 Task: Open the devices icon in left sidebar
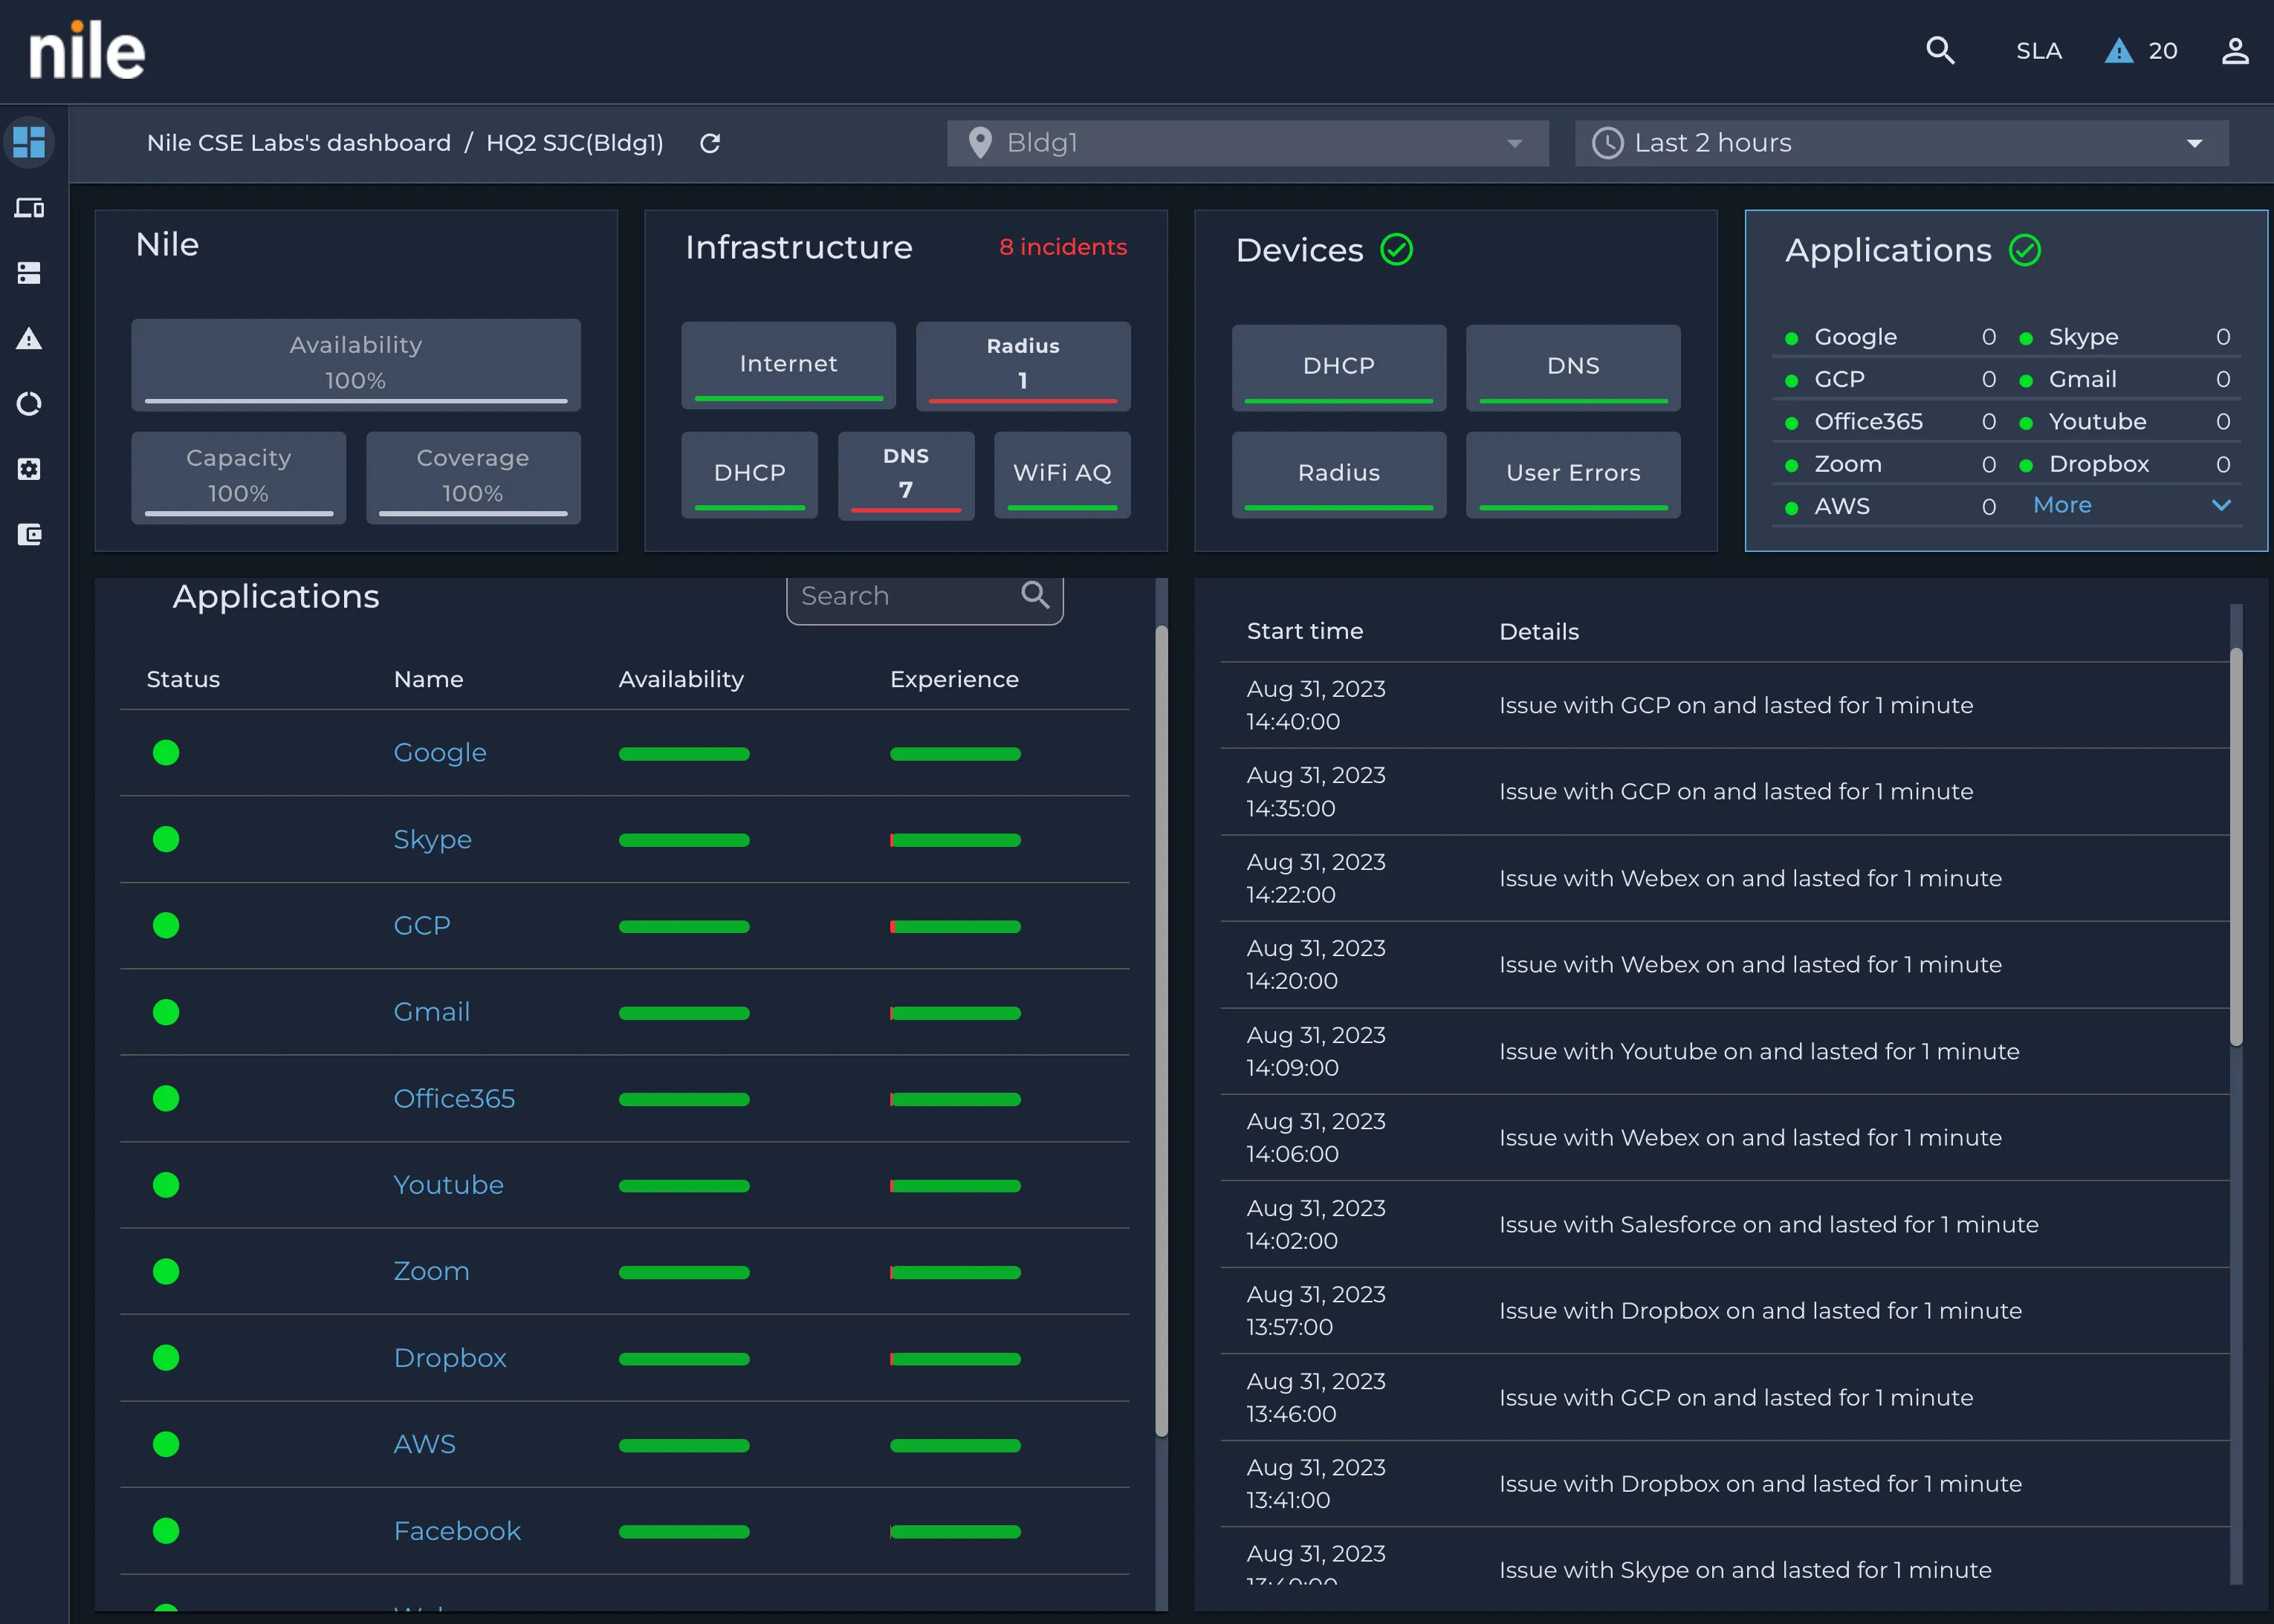pyautogui.click(x=29, y=208)
